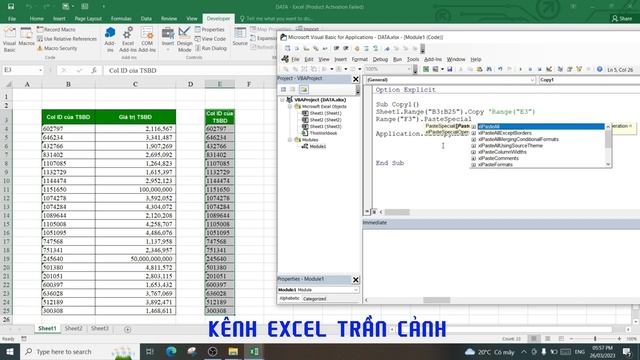This screenshot has height=360, width=640.
Task: Select Sheet2 (Sheet2) in the project tree
Action: [325, 120]
